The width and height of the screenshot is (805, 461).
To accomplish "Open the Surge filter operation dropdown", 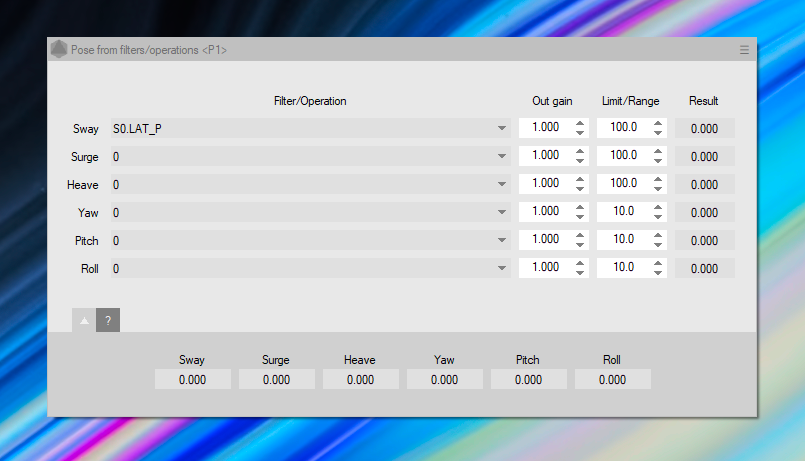I will 311,156.
